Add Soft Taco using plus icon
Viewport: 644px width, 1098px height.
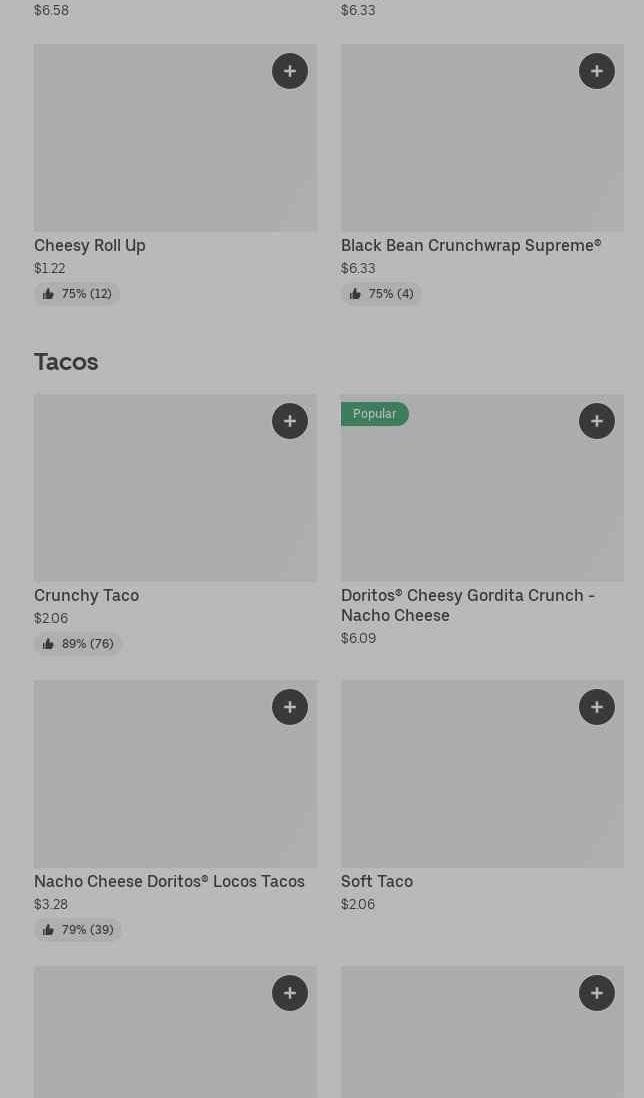coord(597,707)
